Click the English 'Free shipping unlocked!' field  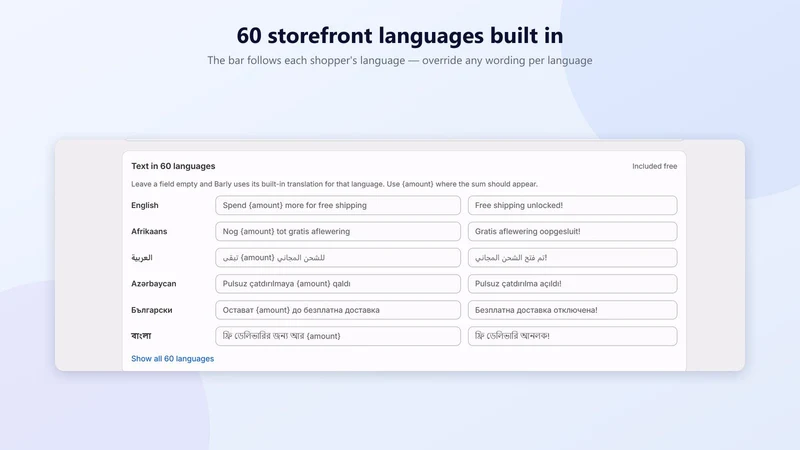click(572, 205)
